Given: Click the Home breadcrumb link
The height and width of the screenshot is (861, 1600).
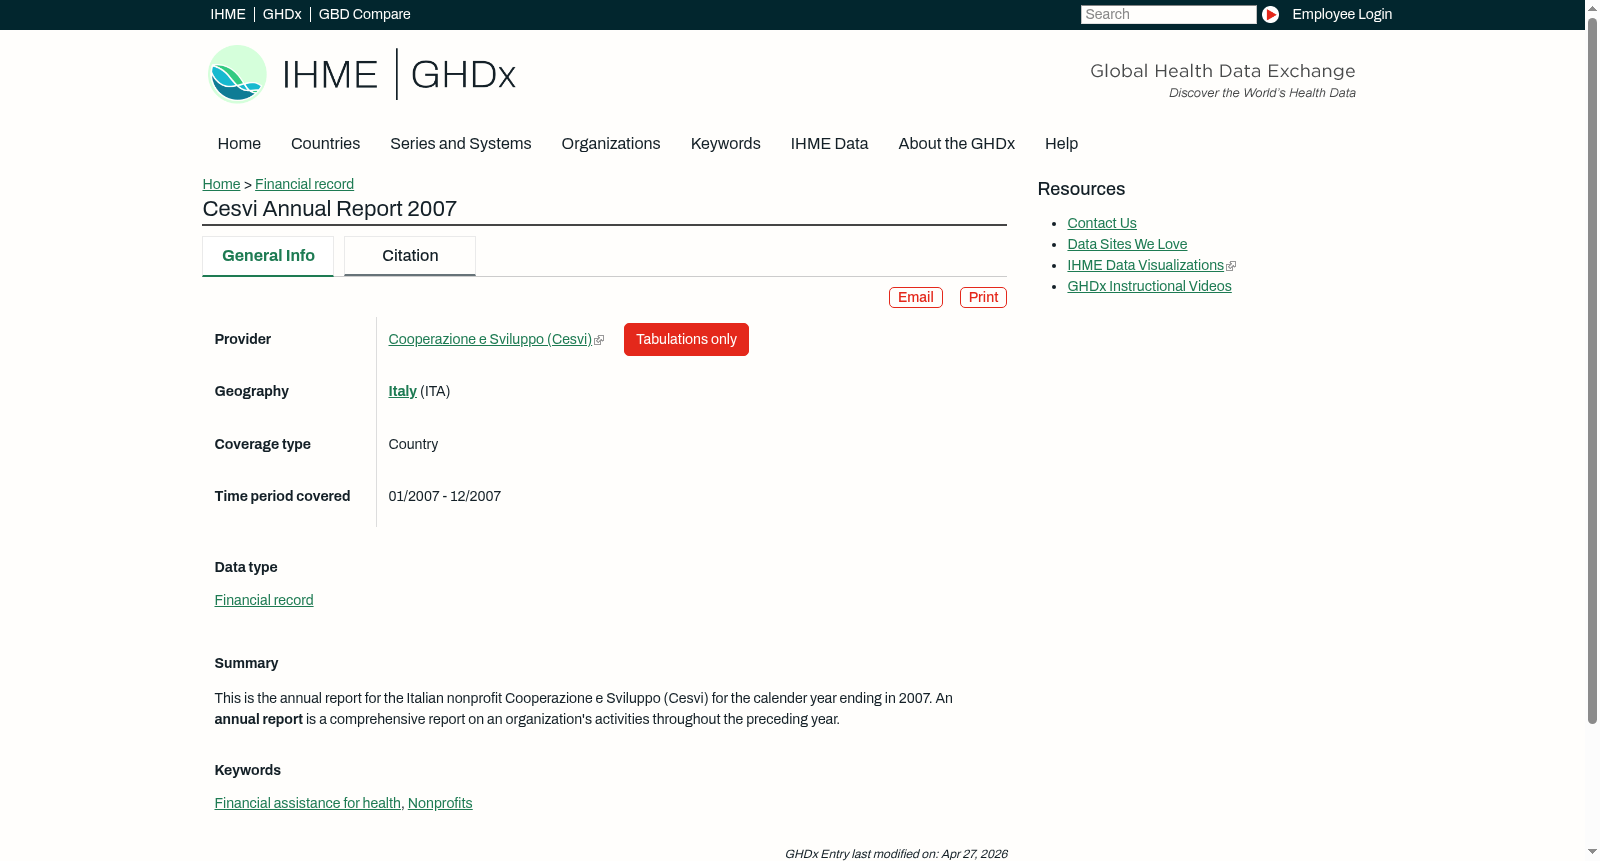Looking at the screenshot, I should [221, 184].
